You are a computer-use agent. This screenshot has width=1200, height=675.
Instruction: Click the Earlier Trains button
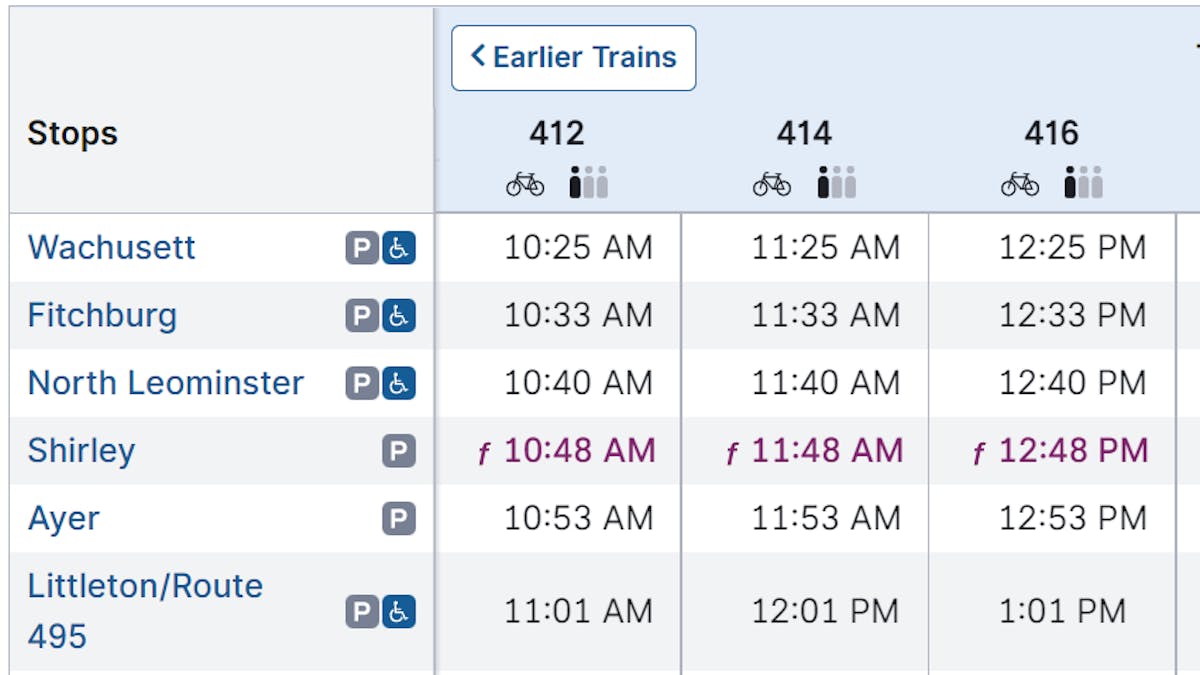click(573, 58)
